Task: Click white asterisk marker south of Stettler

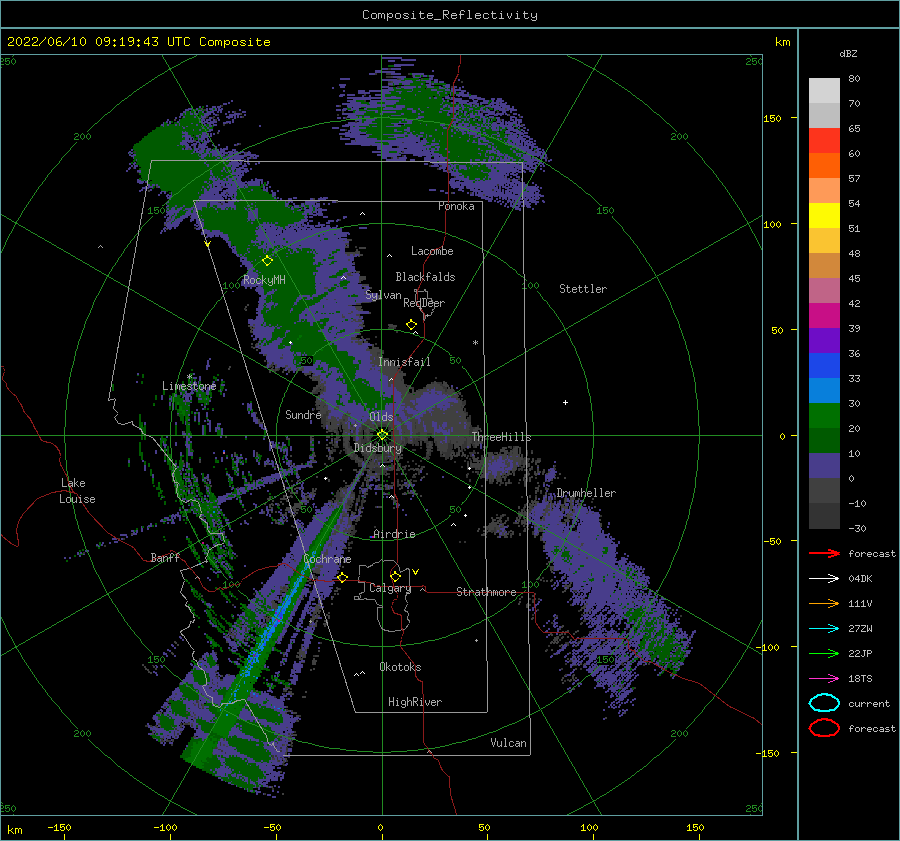Action: coord(475,343)
